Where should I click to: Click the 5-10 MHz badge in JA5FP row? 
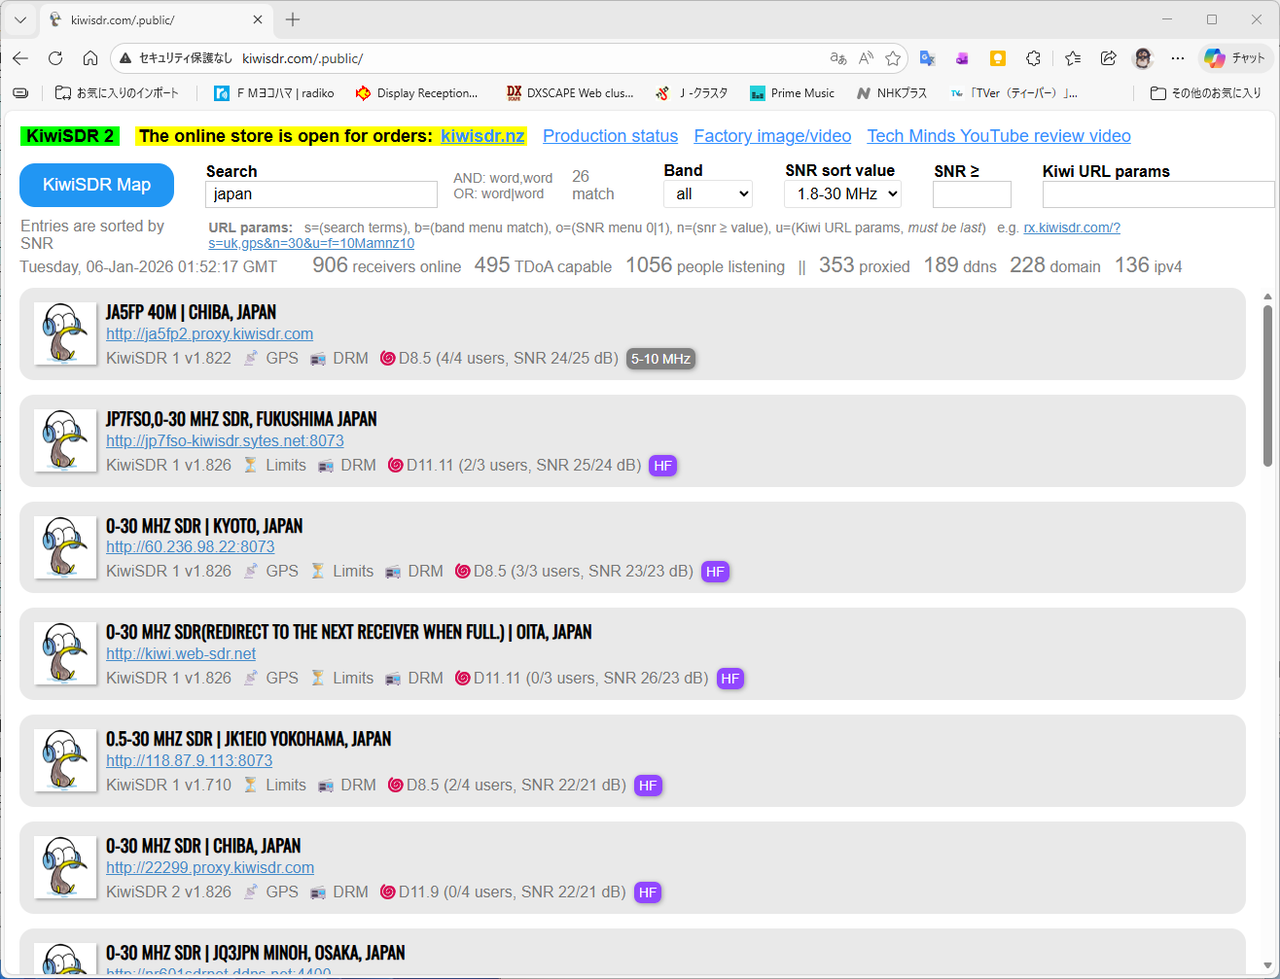[660, 358]
